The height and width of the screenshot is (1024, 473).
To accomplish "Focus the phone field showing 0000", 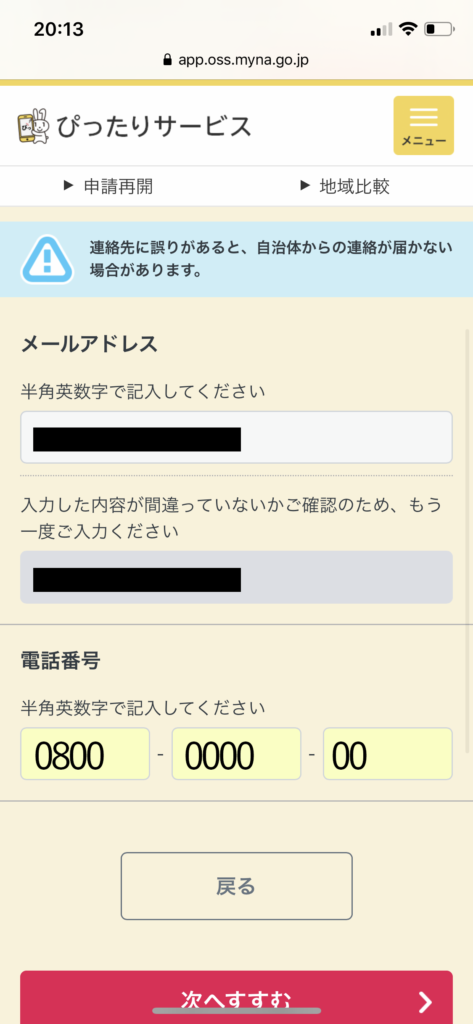I will pos(236,754).
